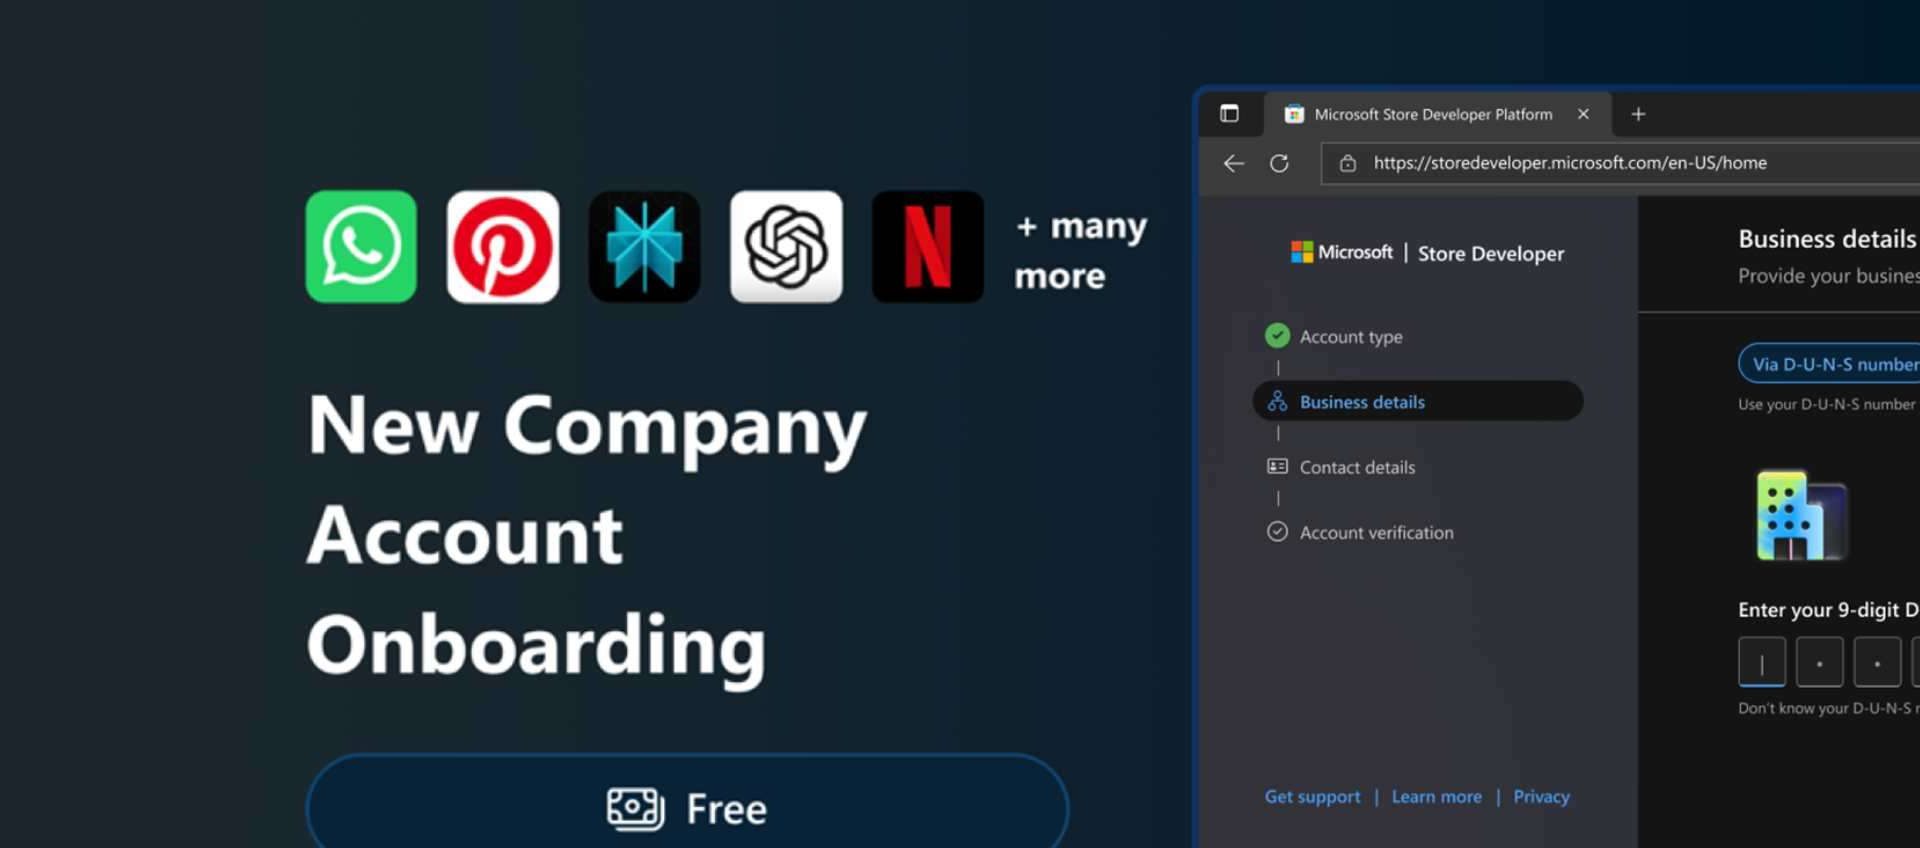Select the Account type step
The image size is (1920, 848).
[1334, 336]
